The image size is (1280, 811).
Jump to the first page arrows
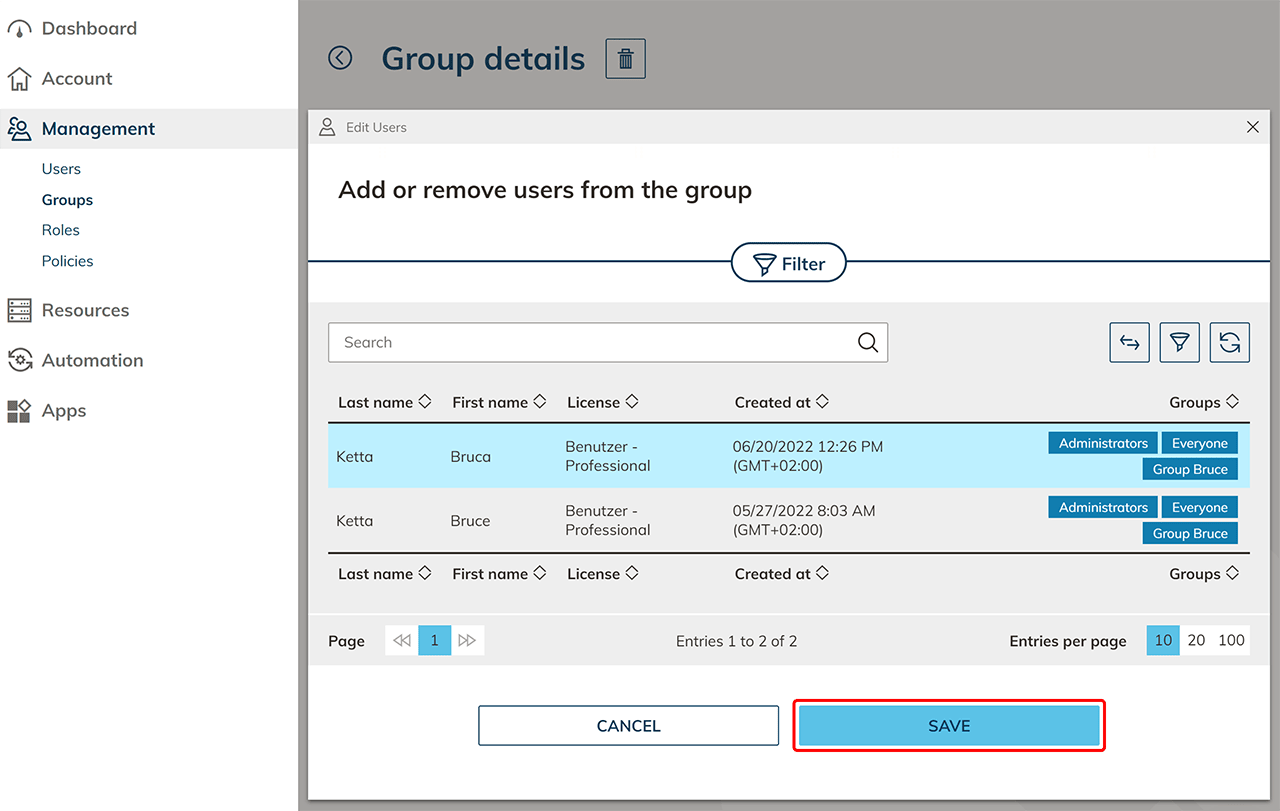point(402,641)
